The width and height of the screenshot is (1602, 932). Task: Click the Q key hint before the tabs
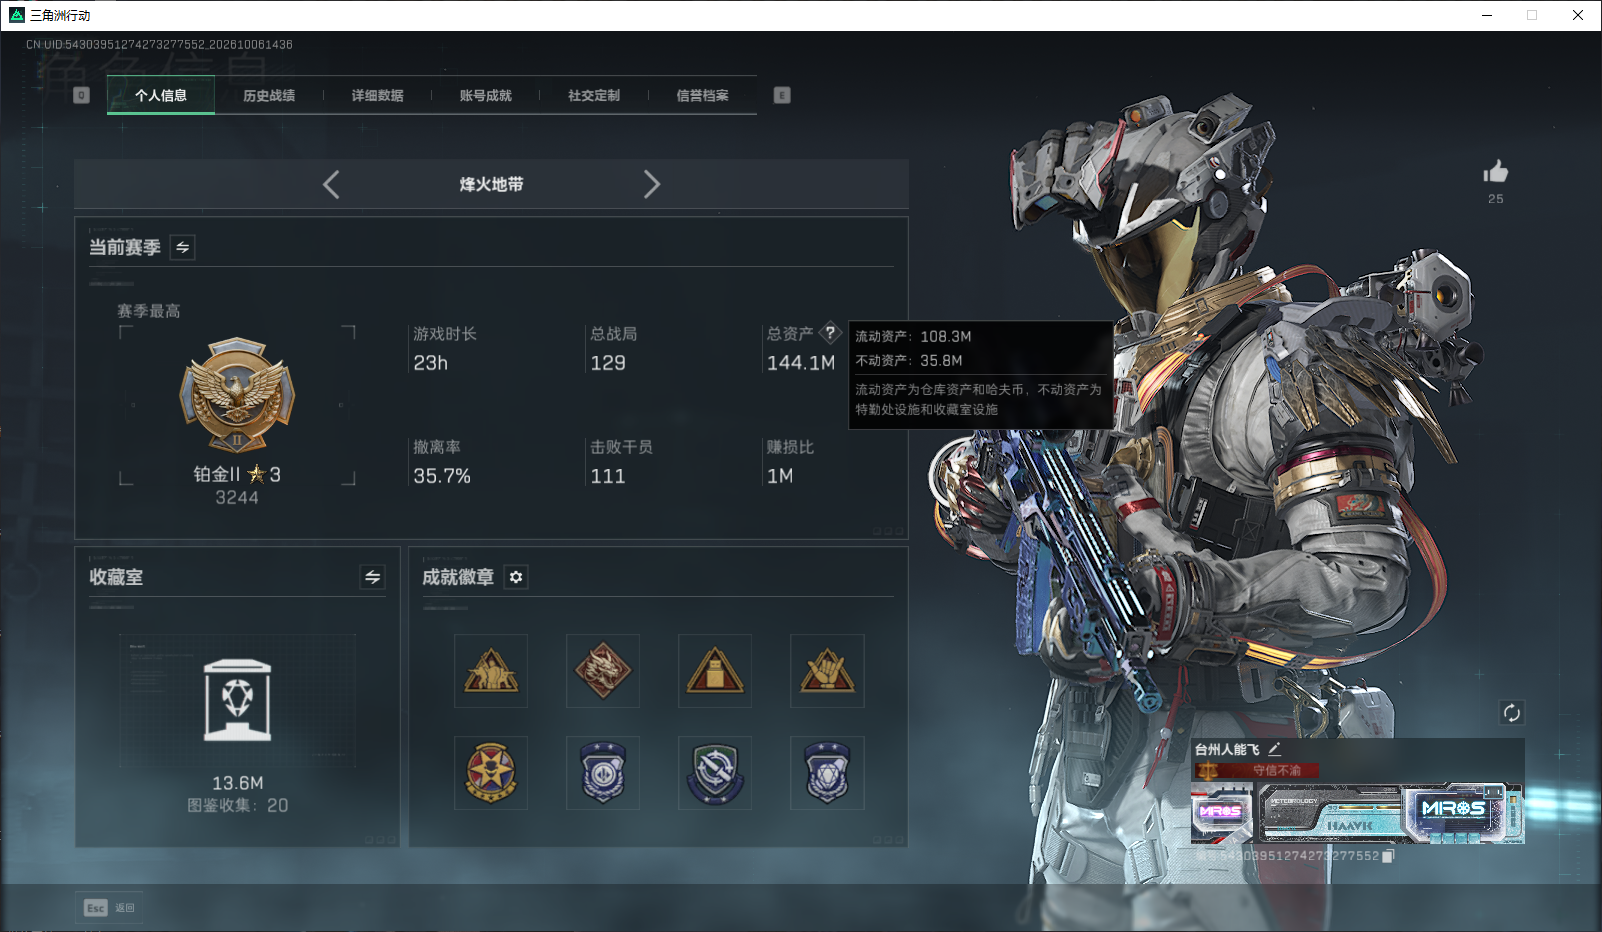82,95
